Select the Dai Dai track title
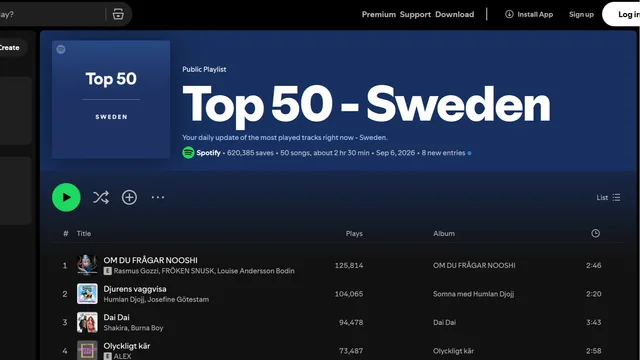This screenshot has height=360, width=640. coord(116,318)
